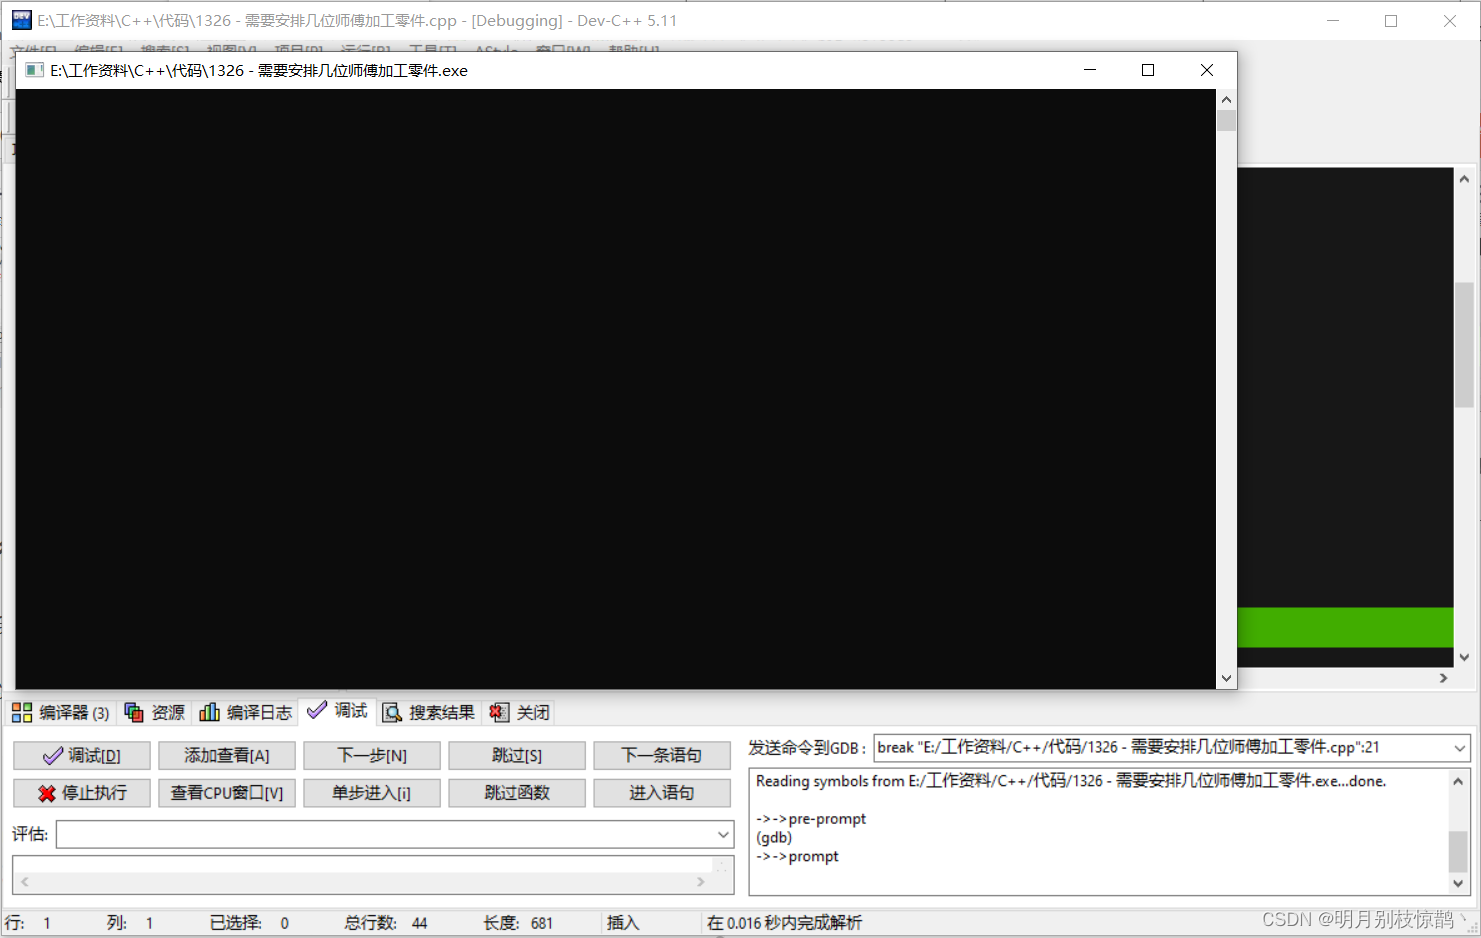Click the GDB output scrollbar up arrow
The width and height of the screenshot is (1481, 938).
point(1458,781)
